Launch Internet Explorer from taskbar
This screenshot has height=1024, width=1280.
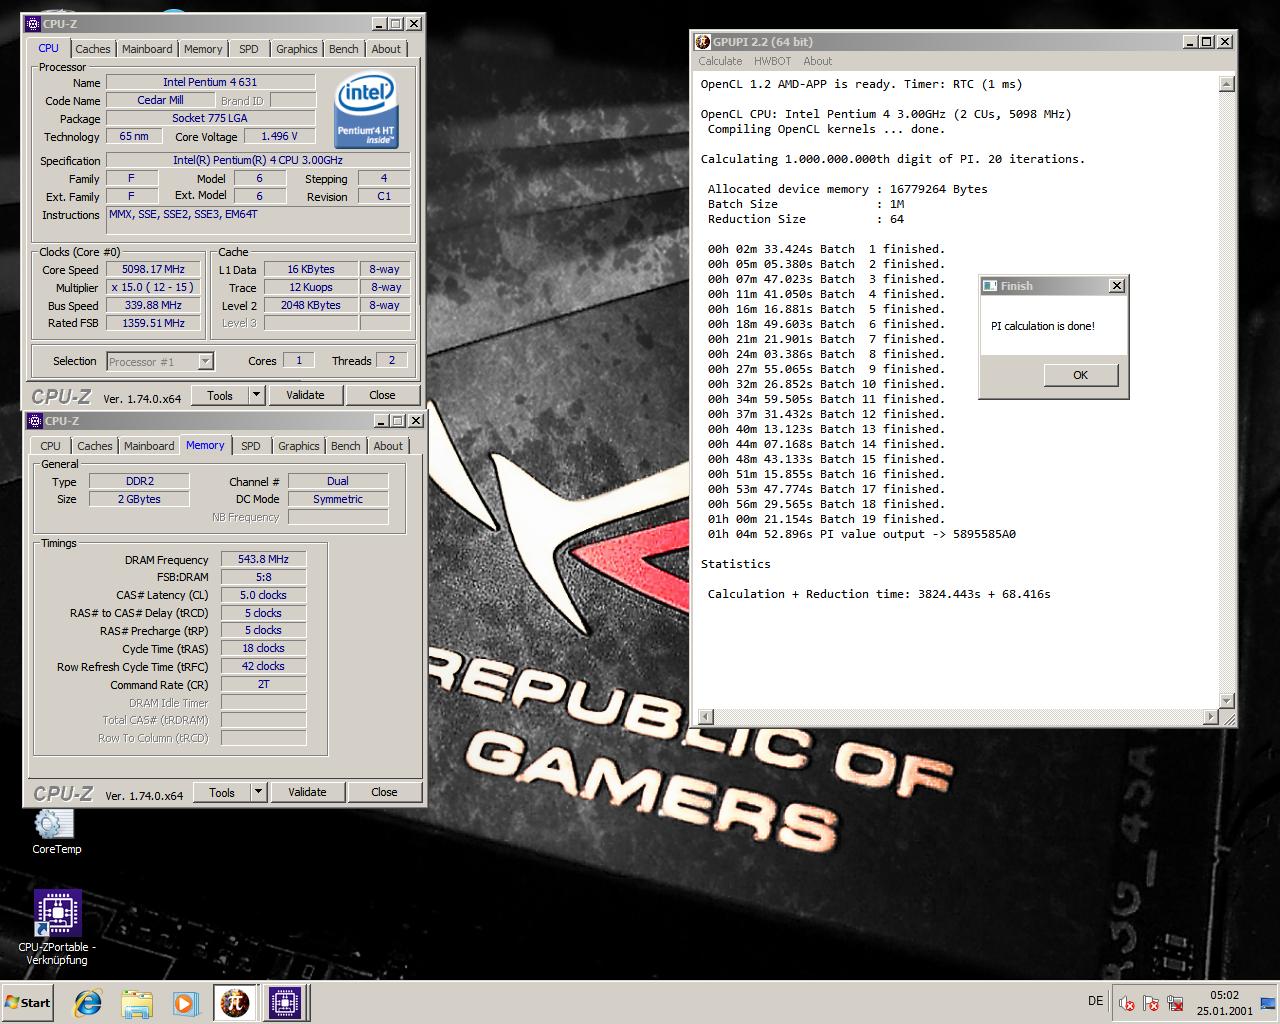click(88, 1003)
